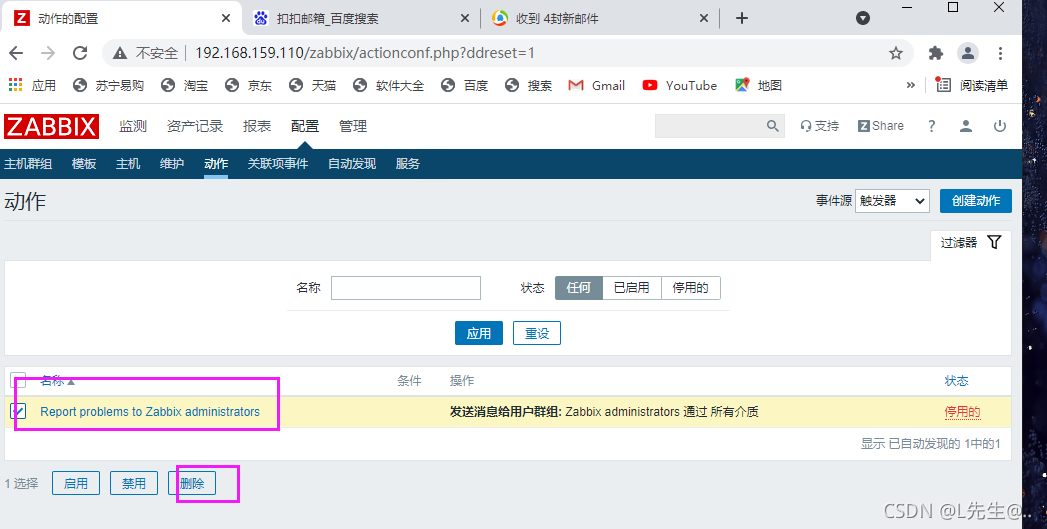This screenshot has height=529, width=1047.
Task: Open the YouTube bookmark
Action: pos(679,85)
